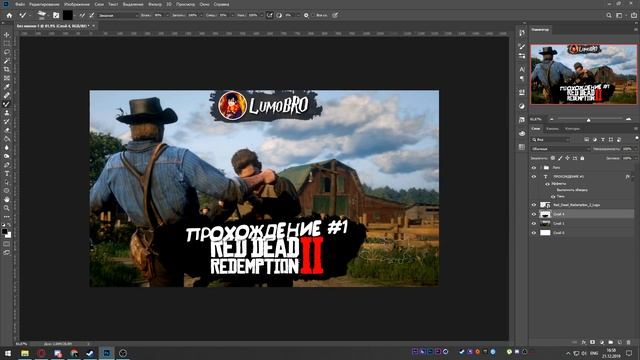640x360 pixels.
Task: Toggle lock all padlock icon
Action: click(582, 158)
